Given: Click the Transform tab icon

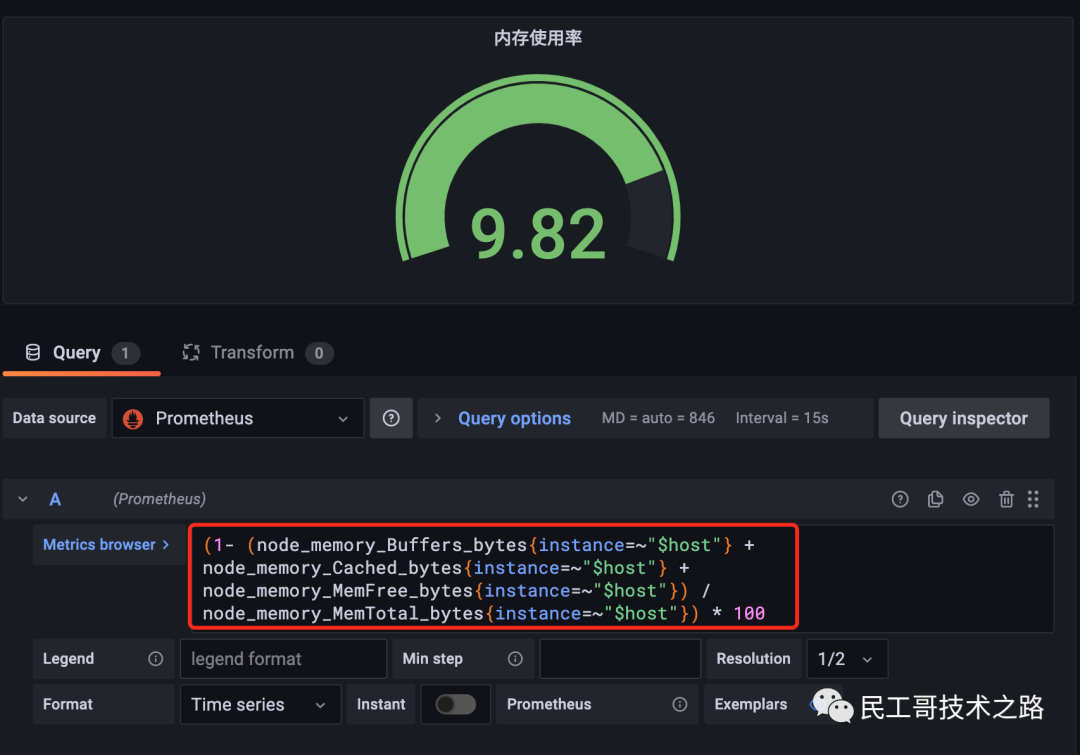Looking at the screenshot, I should (191, 353).
